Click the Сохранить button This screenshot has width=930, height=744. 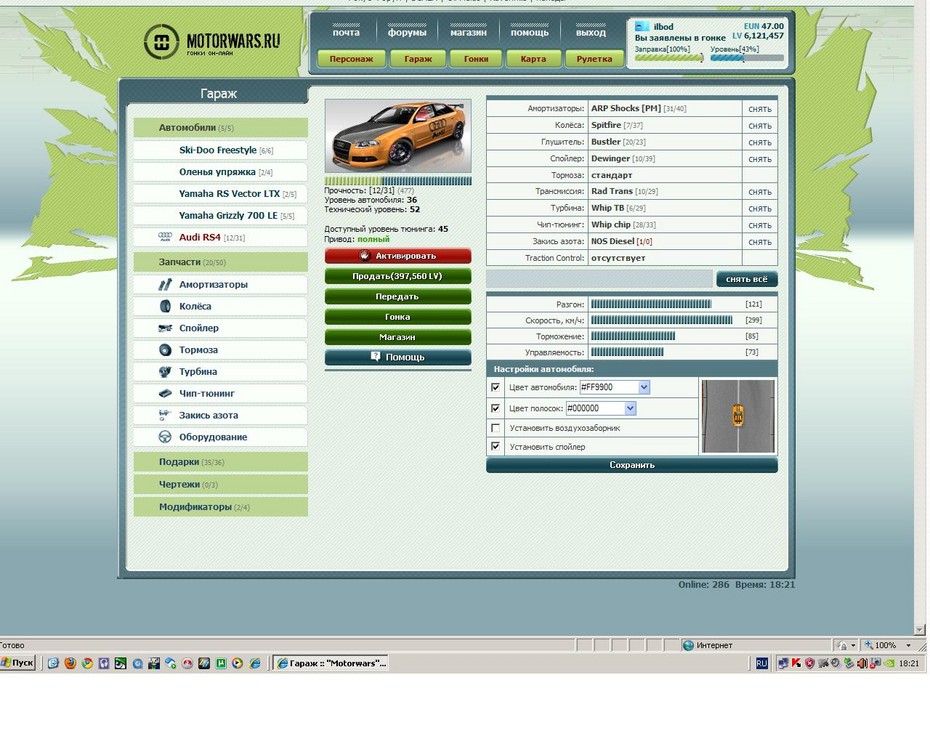(632, 465)
